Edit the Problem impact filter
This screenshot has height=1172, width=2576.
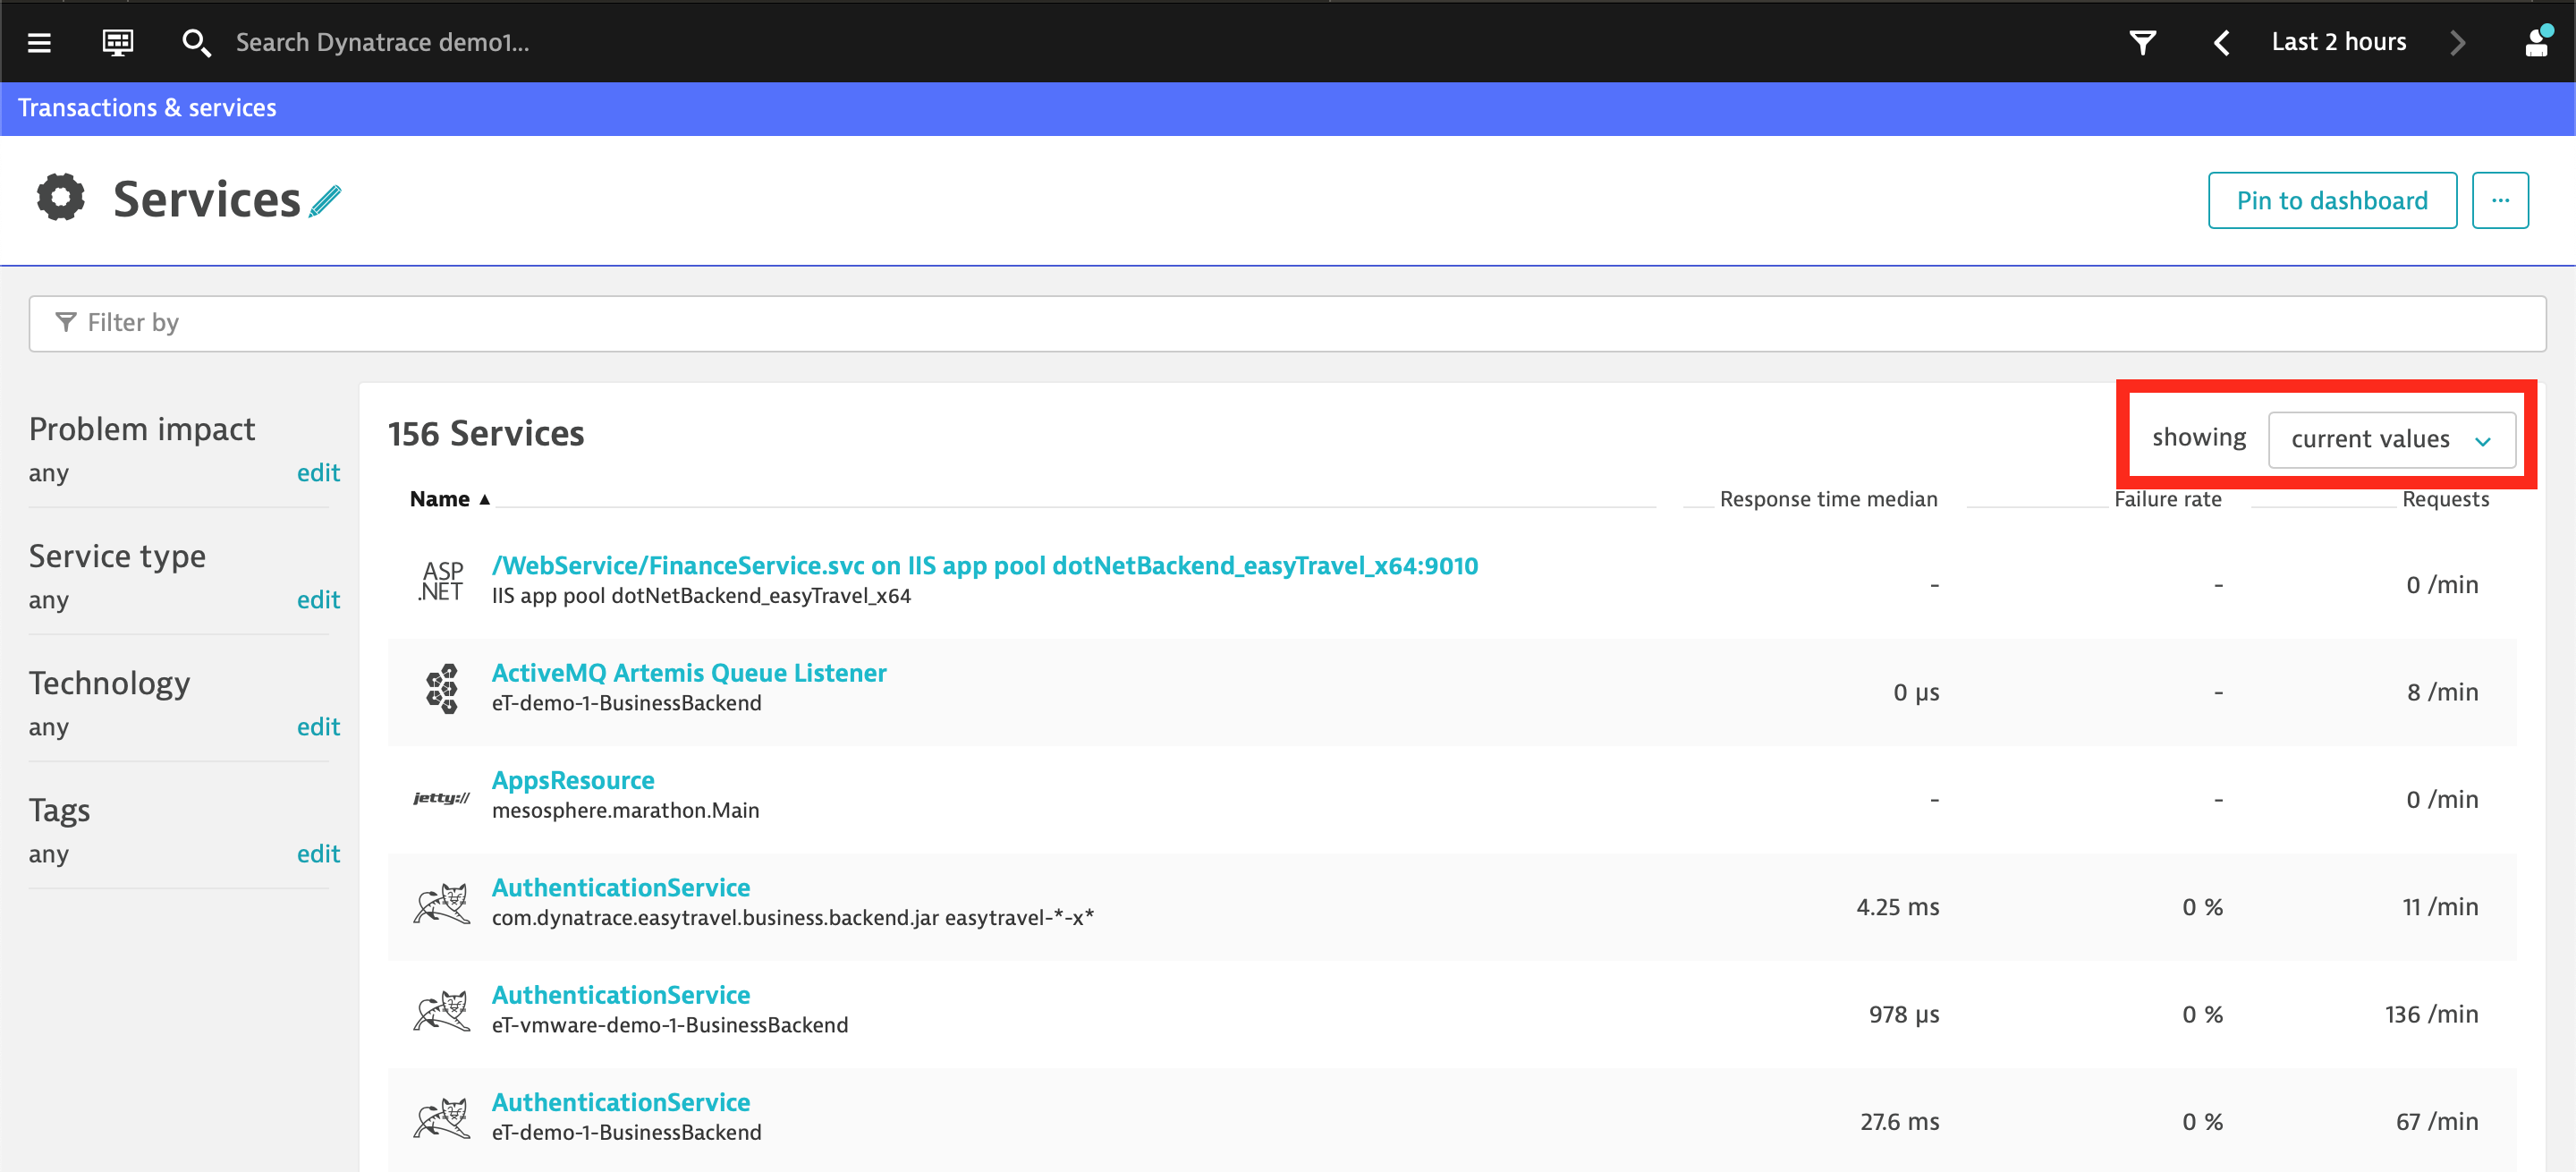click(318, 473)
